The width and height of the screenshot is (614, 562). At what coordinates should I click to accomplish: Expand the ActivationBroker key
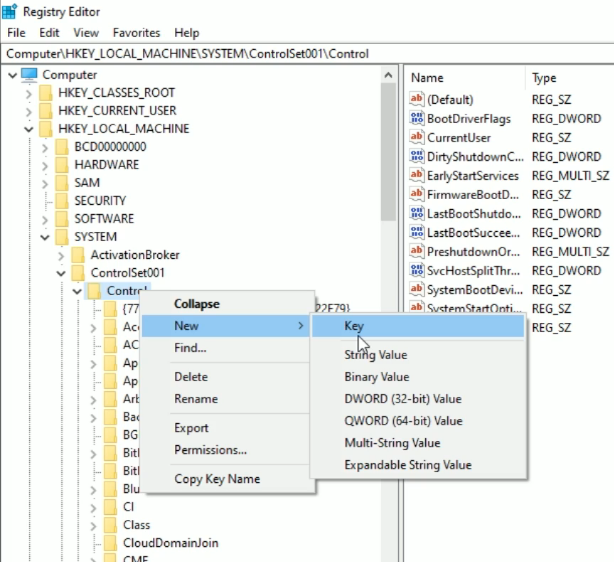[61, 256]
